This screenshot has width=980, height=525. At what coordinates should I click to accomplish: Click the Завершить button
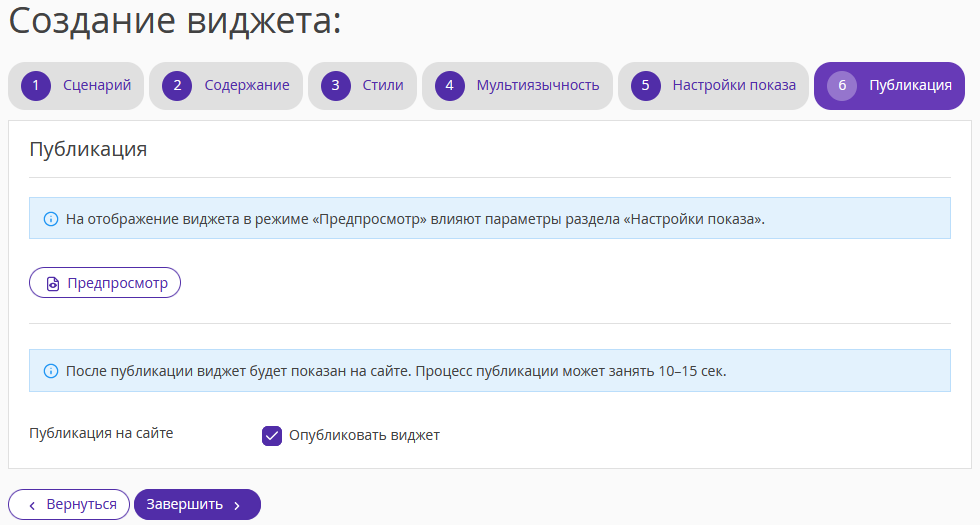click(x=198, y=504)
